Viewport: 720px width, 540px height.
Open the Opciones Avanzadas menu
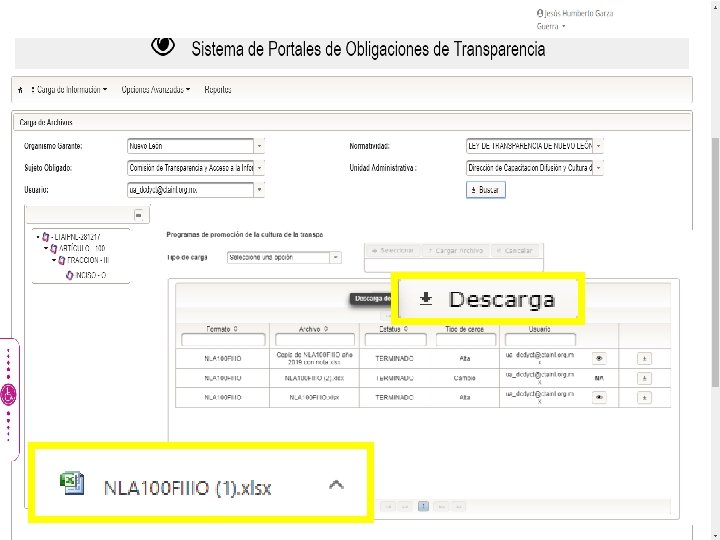[x=156, y=90]
